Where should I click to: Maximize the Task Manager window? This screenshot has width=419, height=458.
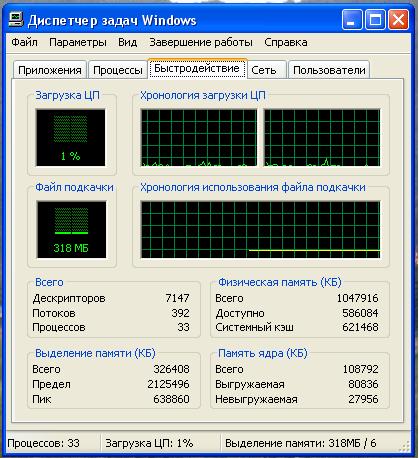(375, 20)
